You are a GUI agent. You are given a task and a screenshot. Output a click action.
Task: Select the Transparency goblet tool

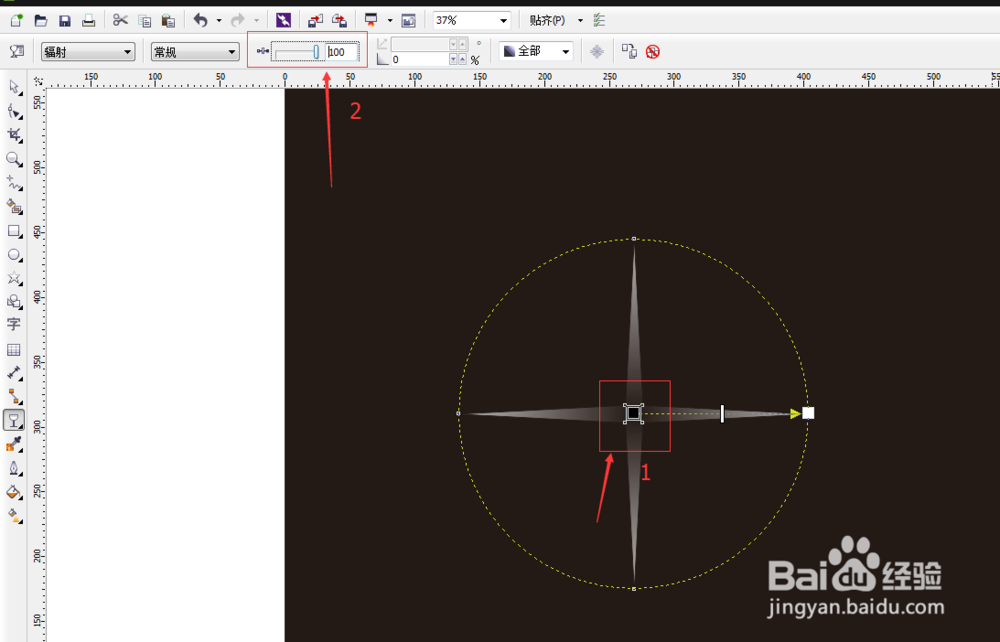tap(14, 420)
